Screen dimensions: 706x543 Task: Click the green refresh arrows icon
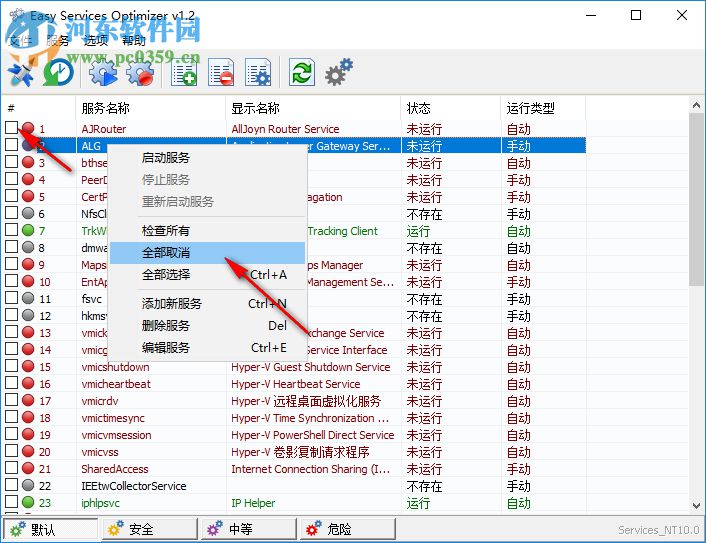point(301,72)
